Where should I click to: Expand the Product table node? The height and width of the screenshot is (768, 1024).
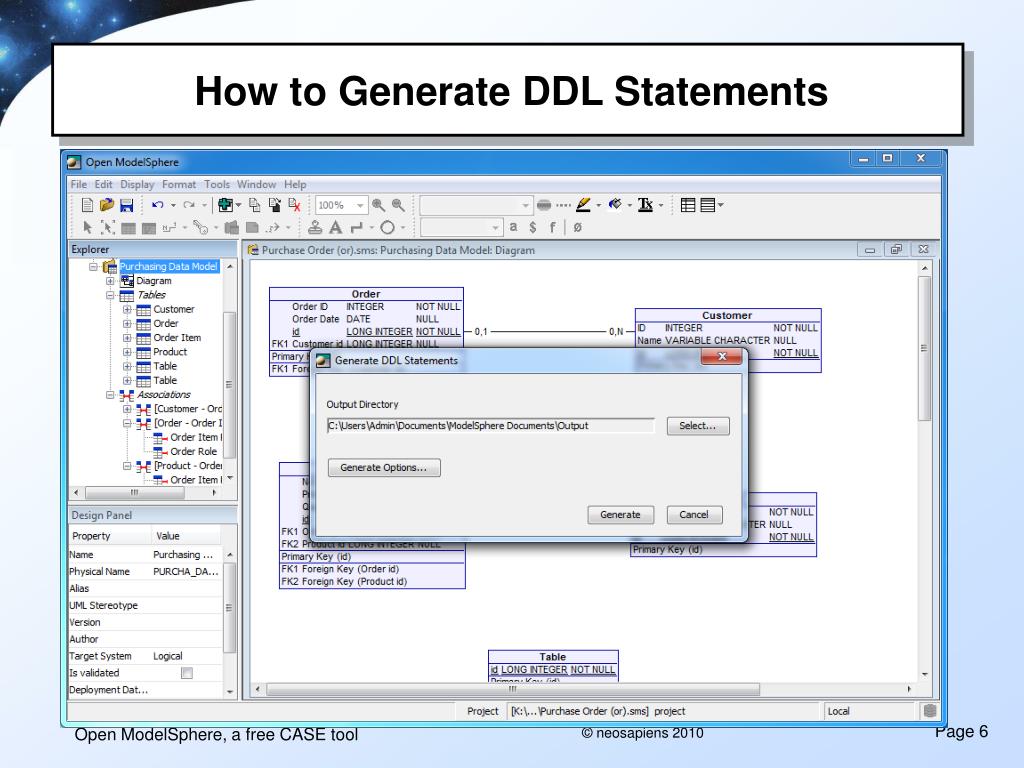coord(127,352)
